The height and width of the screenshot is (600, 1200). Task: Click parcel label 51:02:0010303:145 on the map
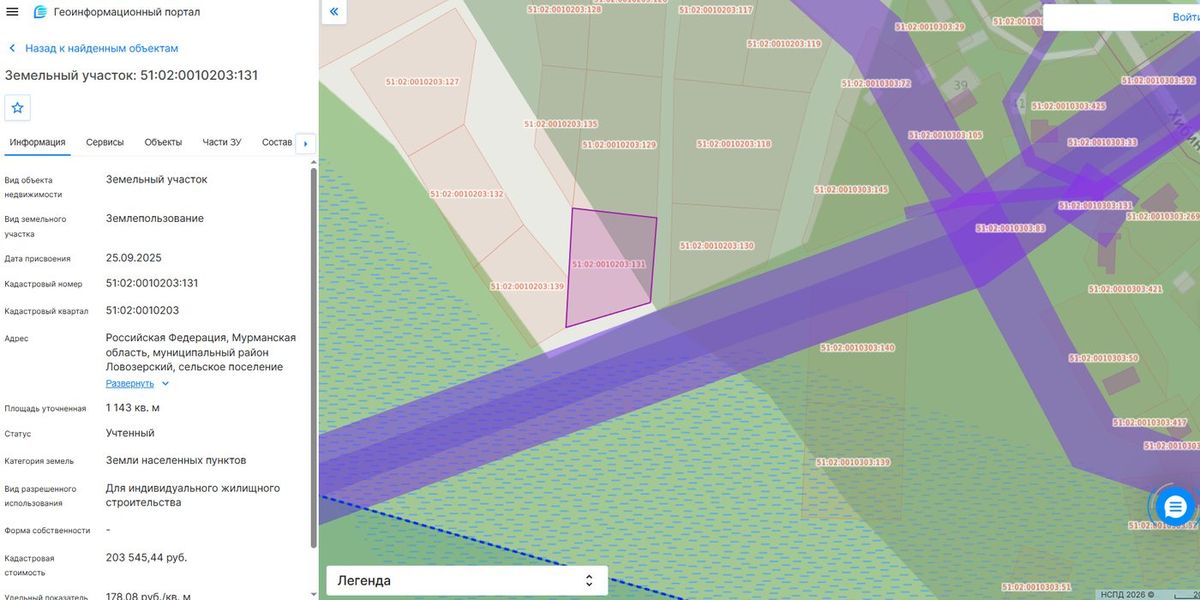coord(851,189)
